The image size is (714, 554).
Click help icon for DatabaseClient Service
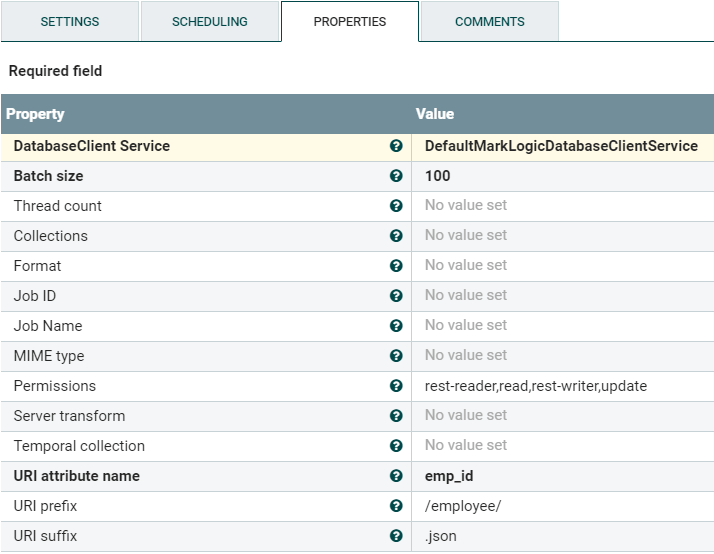396,146
